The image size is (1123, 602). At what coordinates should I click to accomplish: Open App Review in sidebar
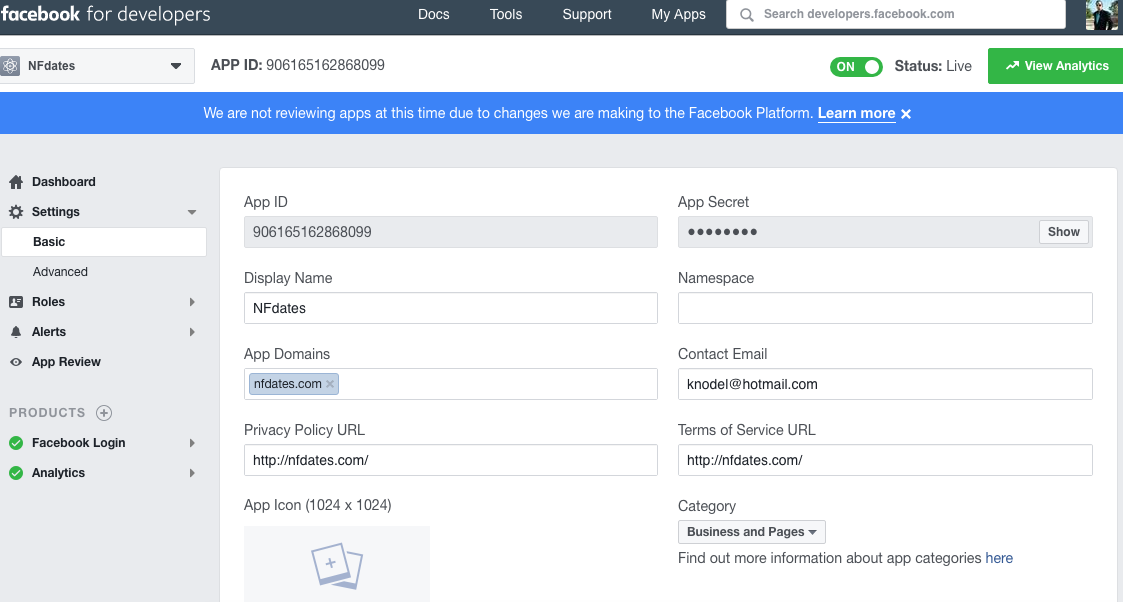66,362
